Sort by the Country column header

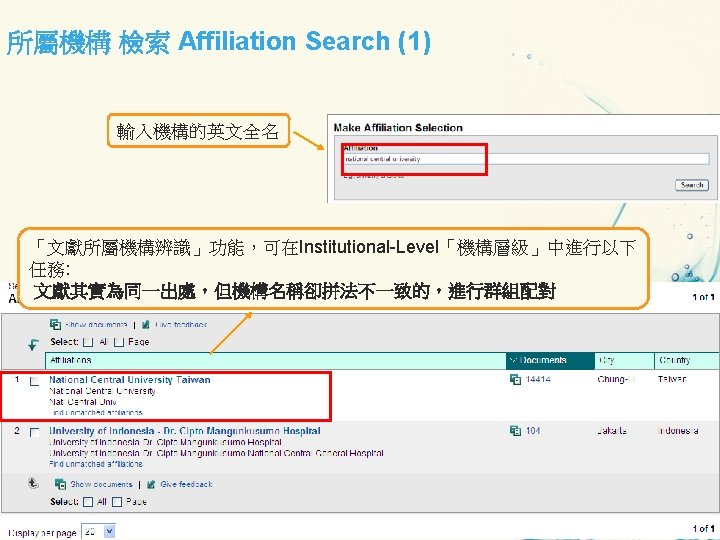[686, 360]
